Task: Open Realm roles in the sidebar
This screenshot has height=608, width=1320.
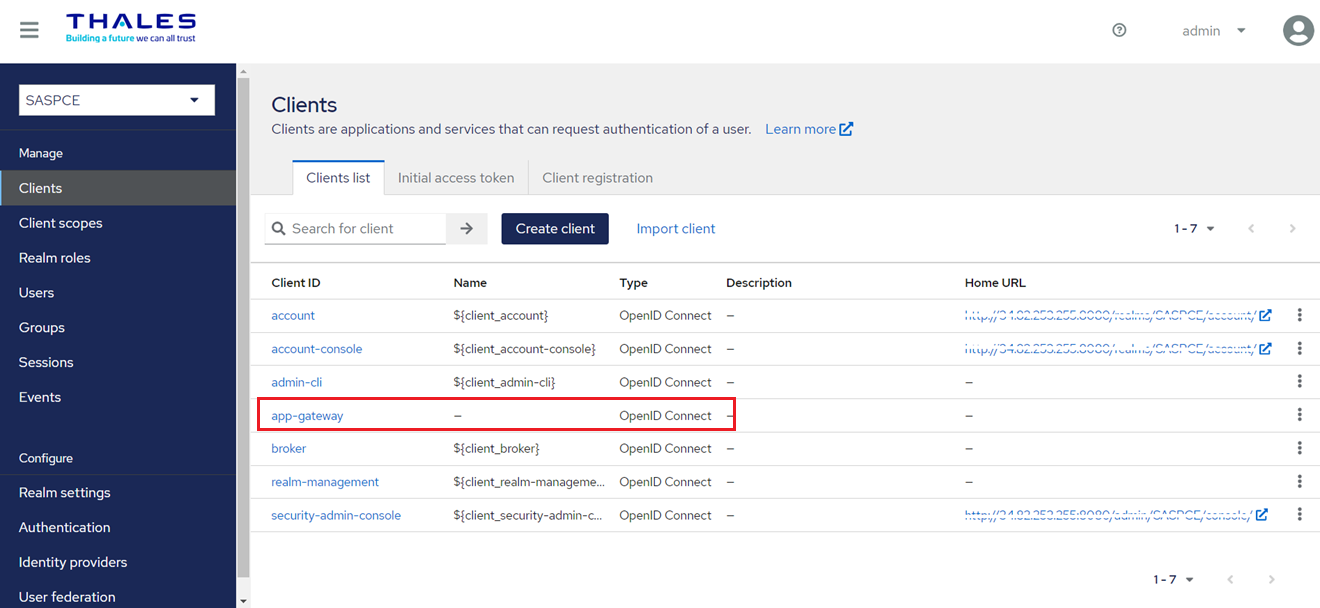Action: click(55, 258)
